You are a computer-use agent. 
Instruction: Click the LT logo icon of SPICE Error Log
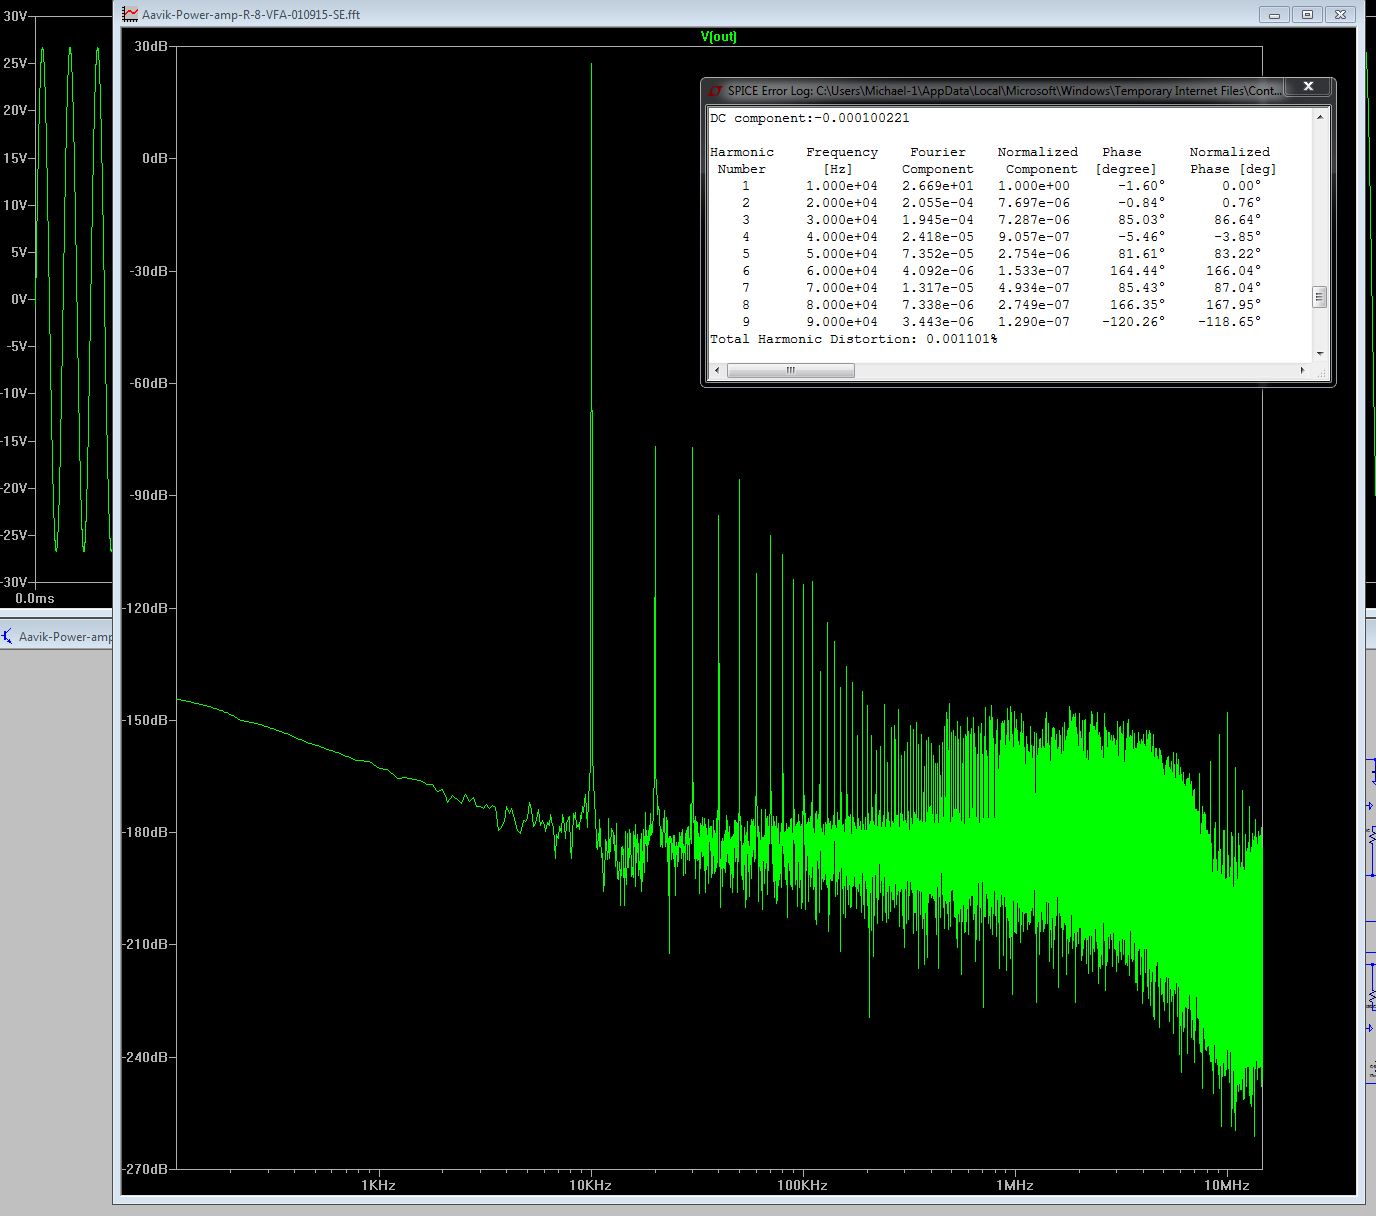(716, 90)
